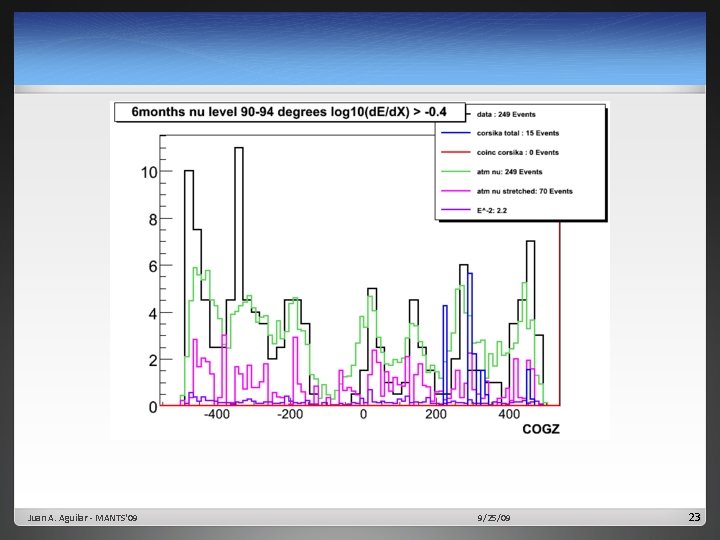Click footer text 'Juan A. Aguilar - MANTS'09'

pyautogui.click(x=82, y=518)
